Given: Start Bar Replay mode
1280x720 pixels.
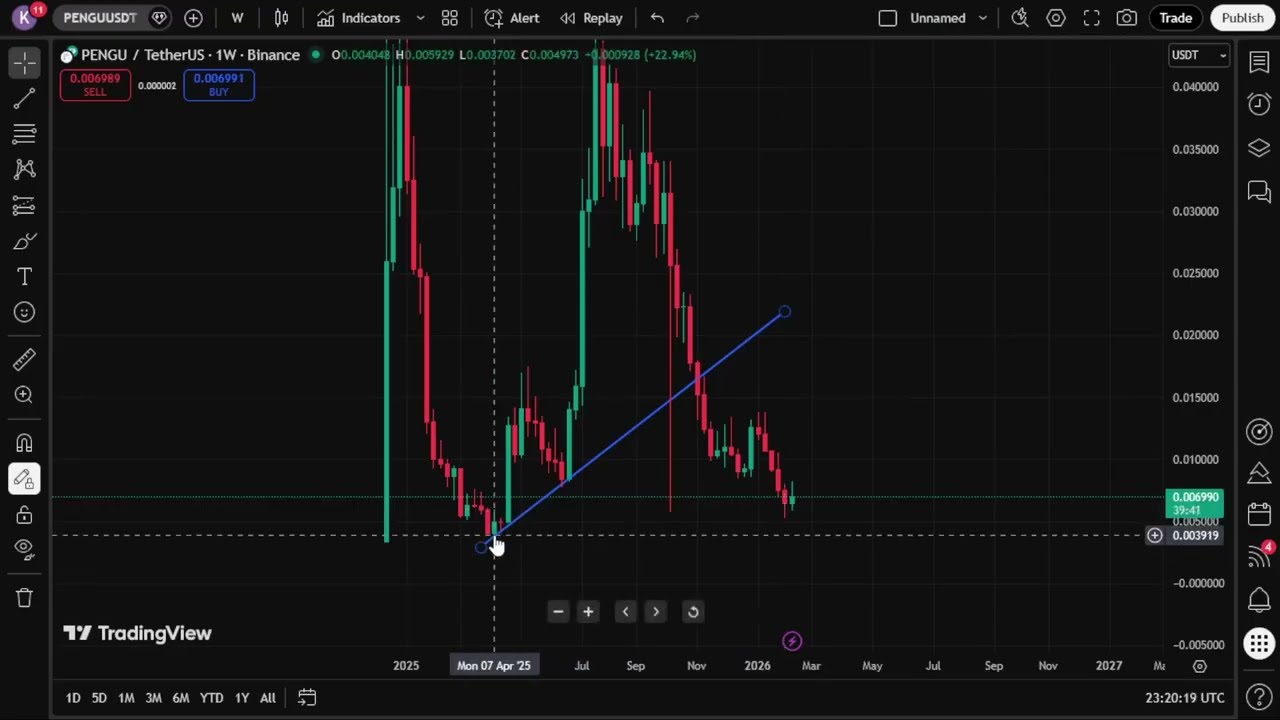Looking at the screenshot, I should click(x=591, y=18).
